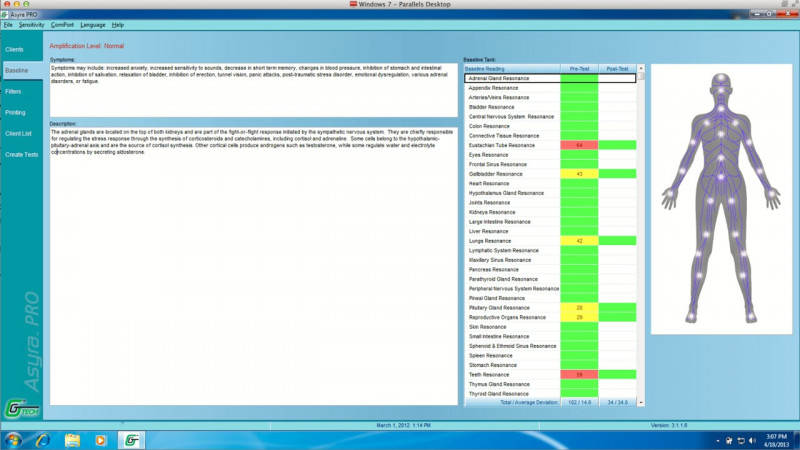Click the Pre-Test column header
The width and height of the screenshot is (800, 450).
[579, 68]
